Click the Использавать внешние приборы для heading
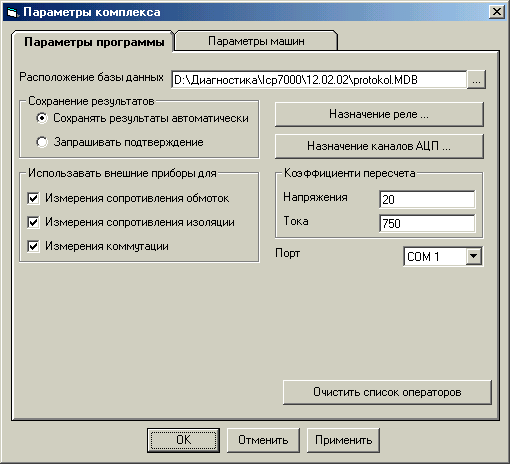Screen dimensions: 510x464 [122, 173]
